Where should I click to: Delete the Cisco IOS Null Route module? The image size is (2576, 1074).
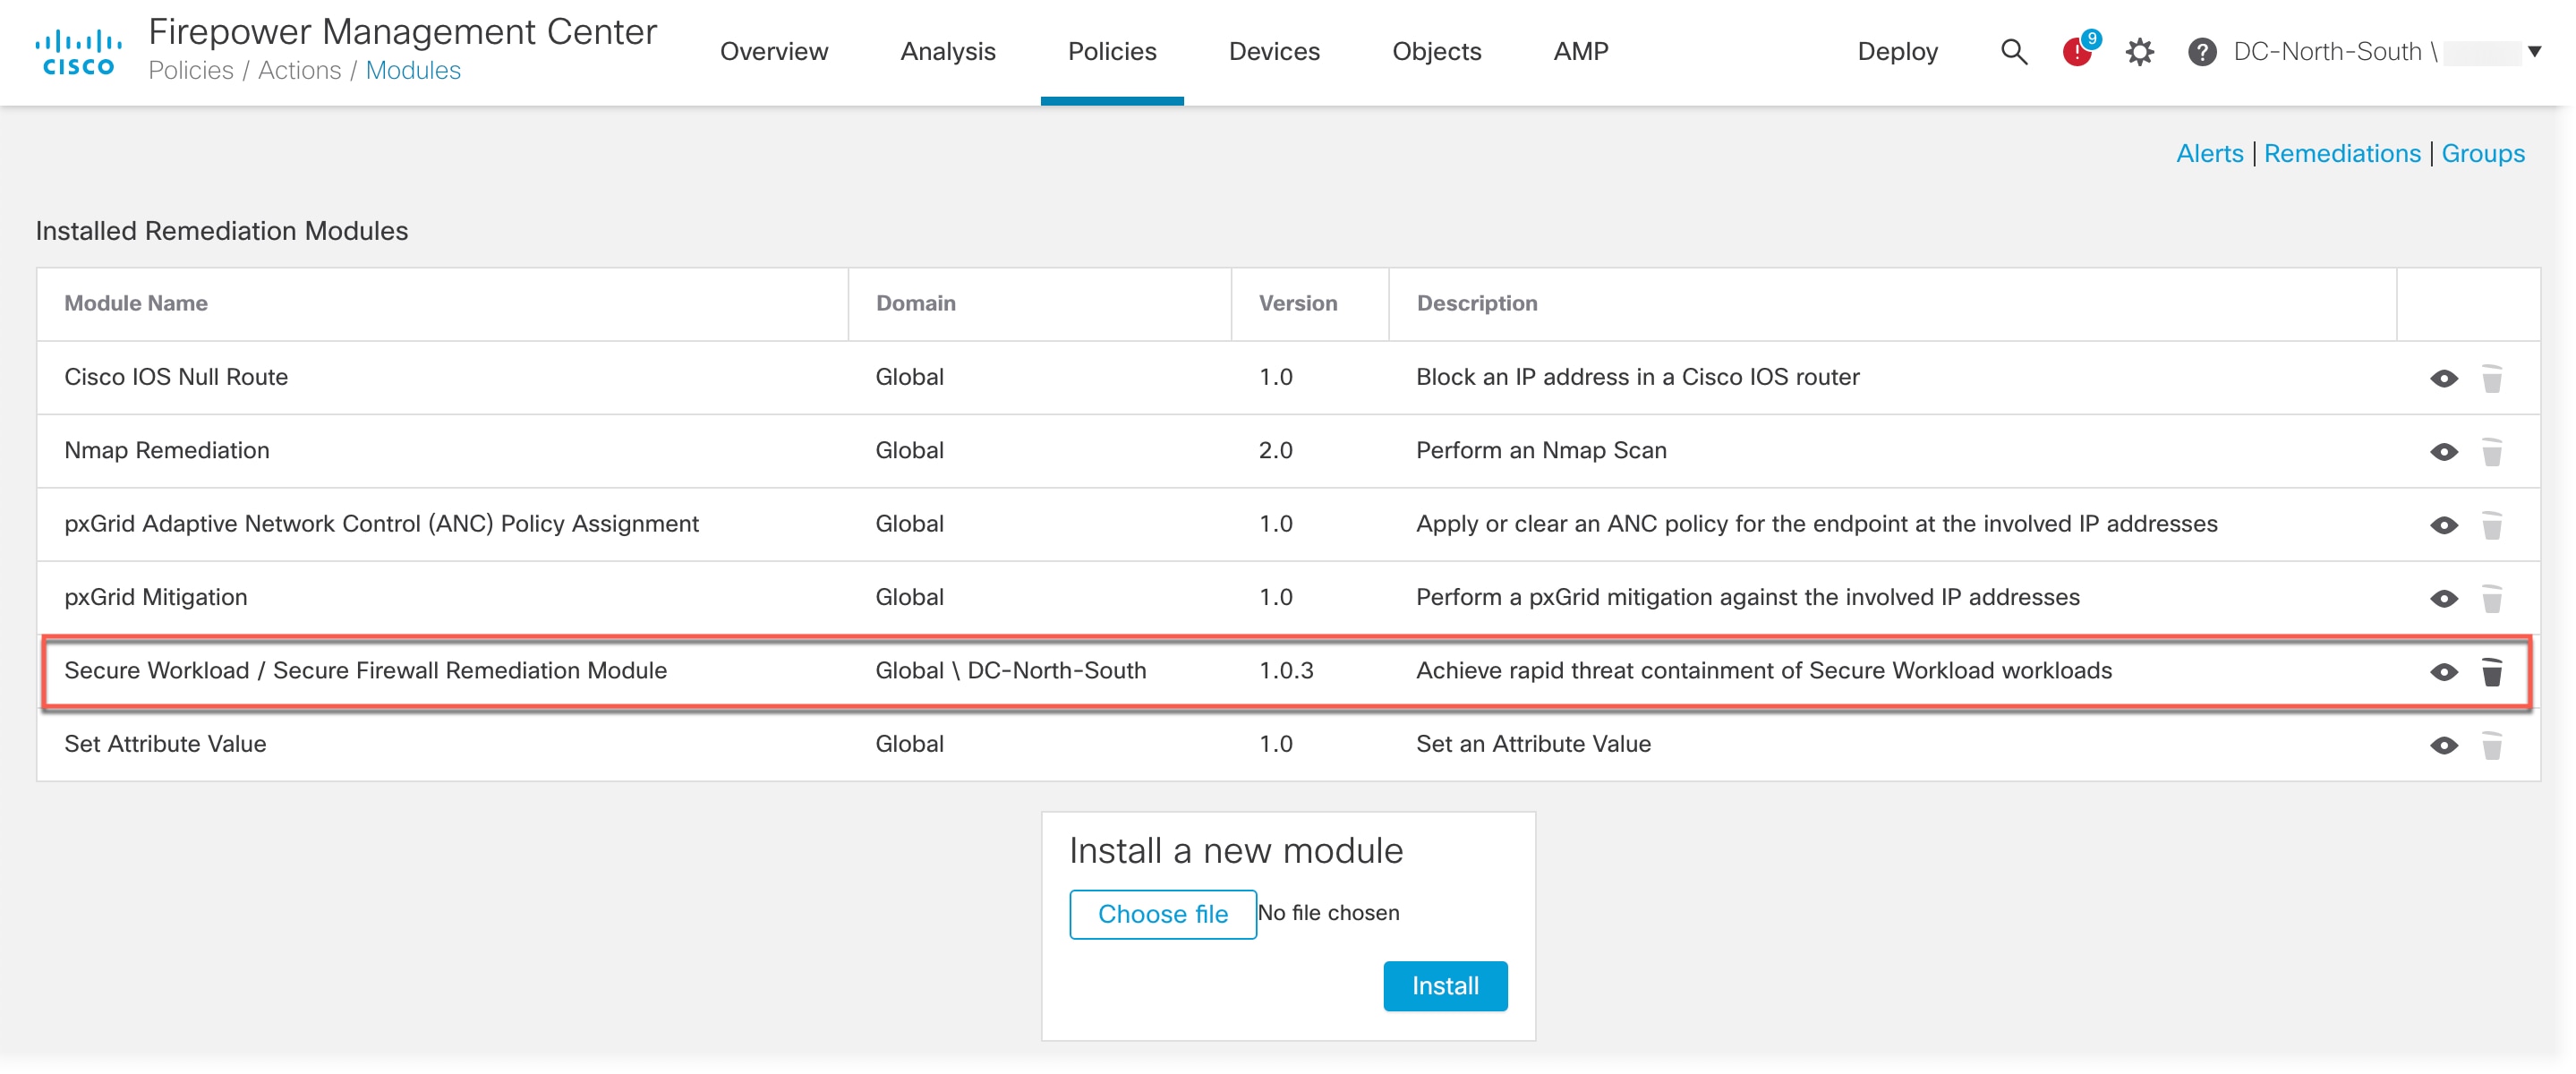click(x=2491, y=378)
